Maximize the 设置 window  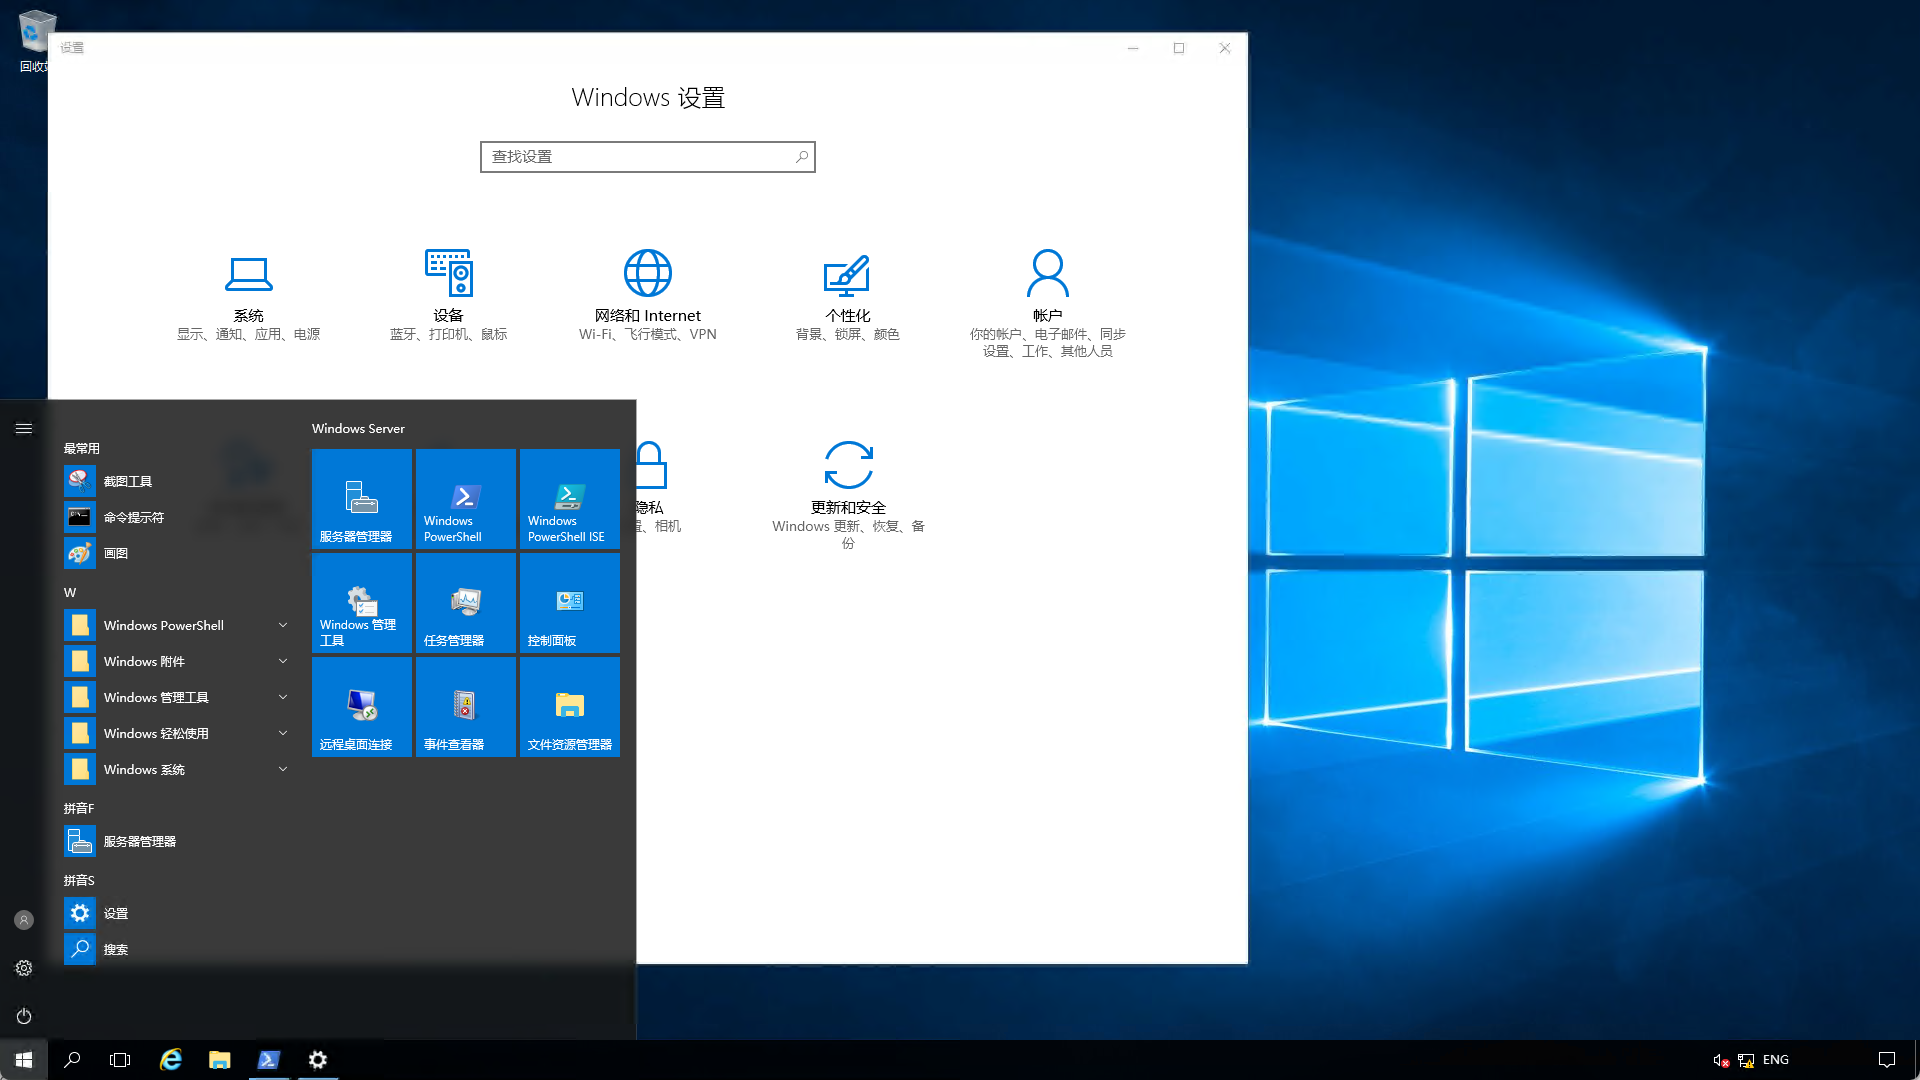point(1179,48)
